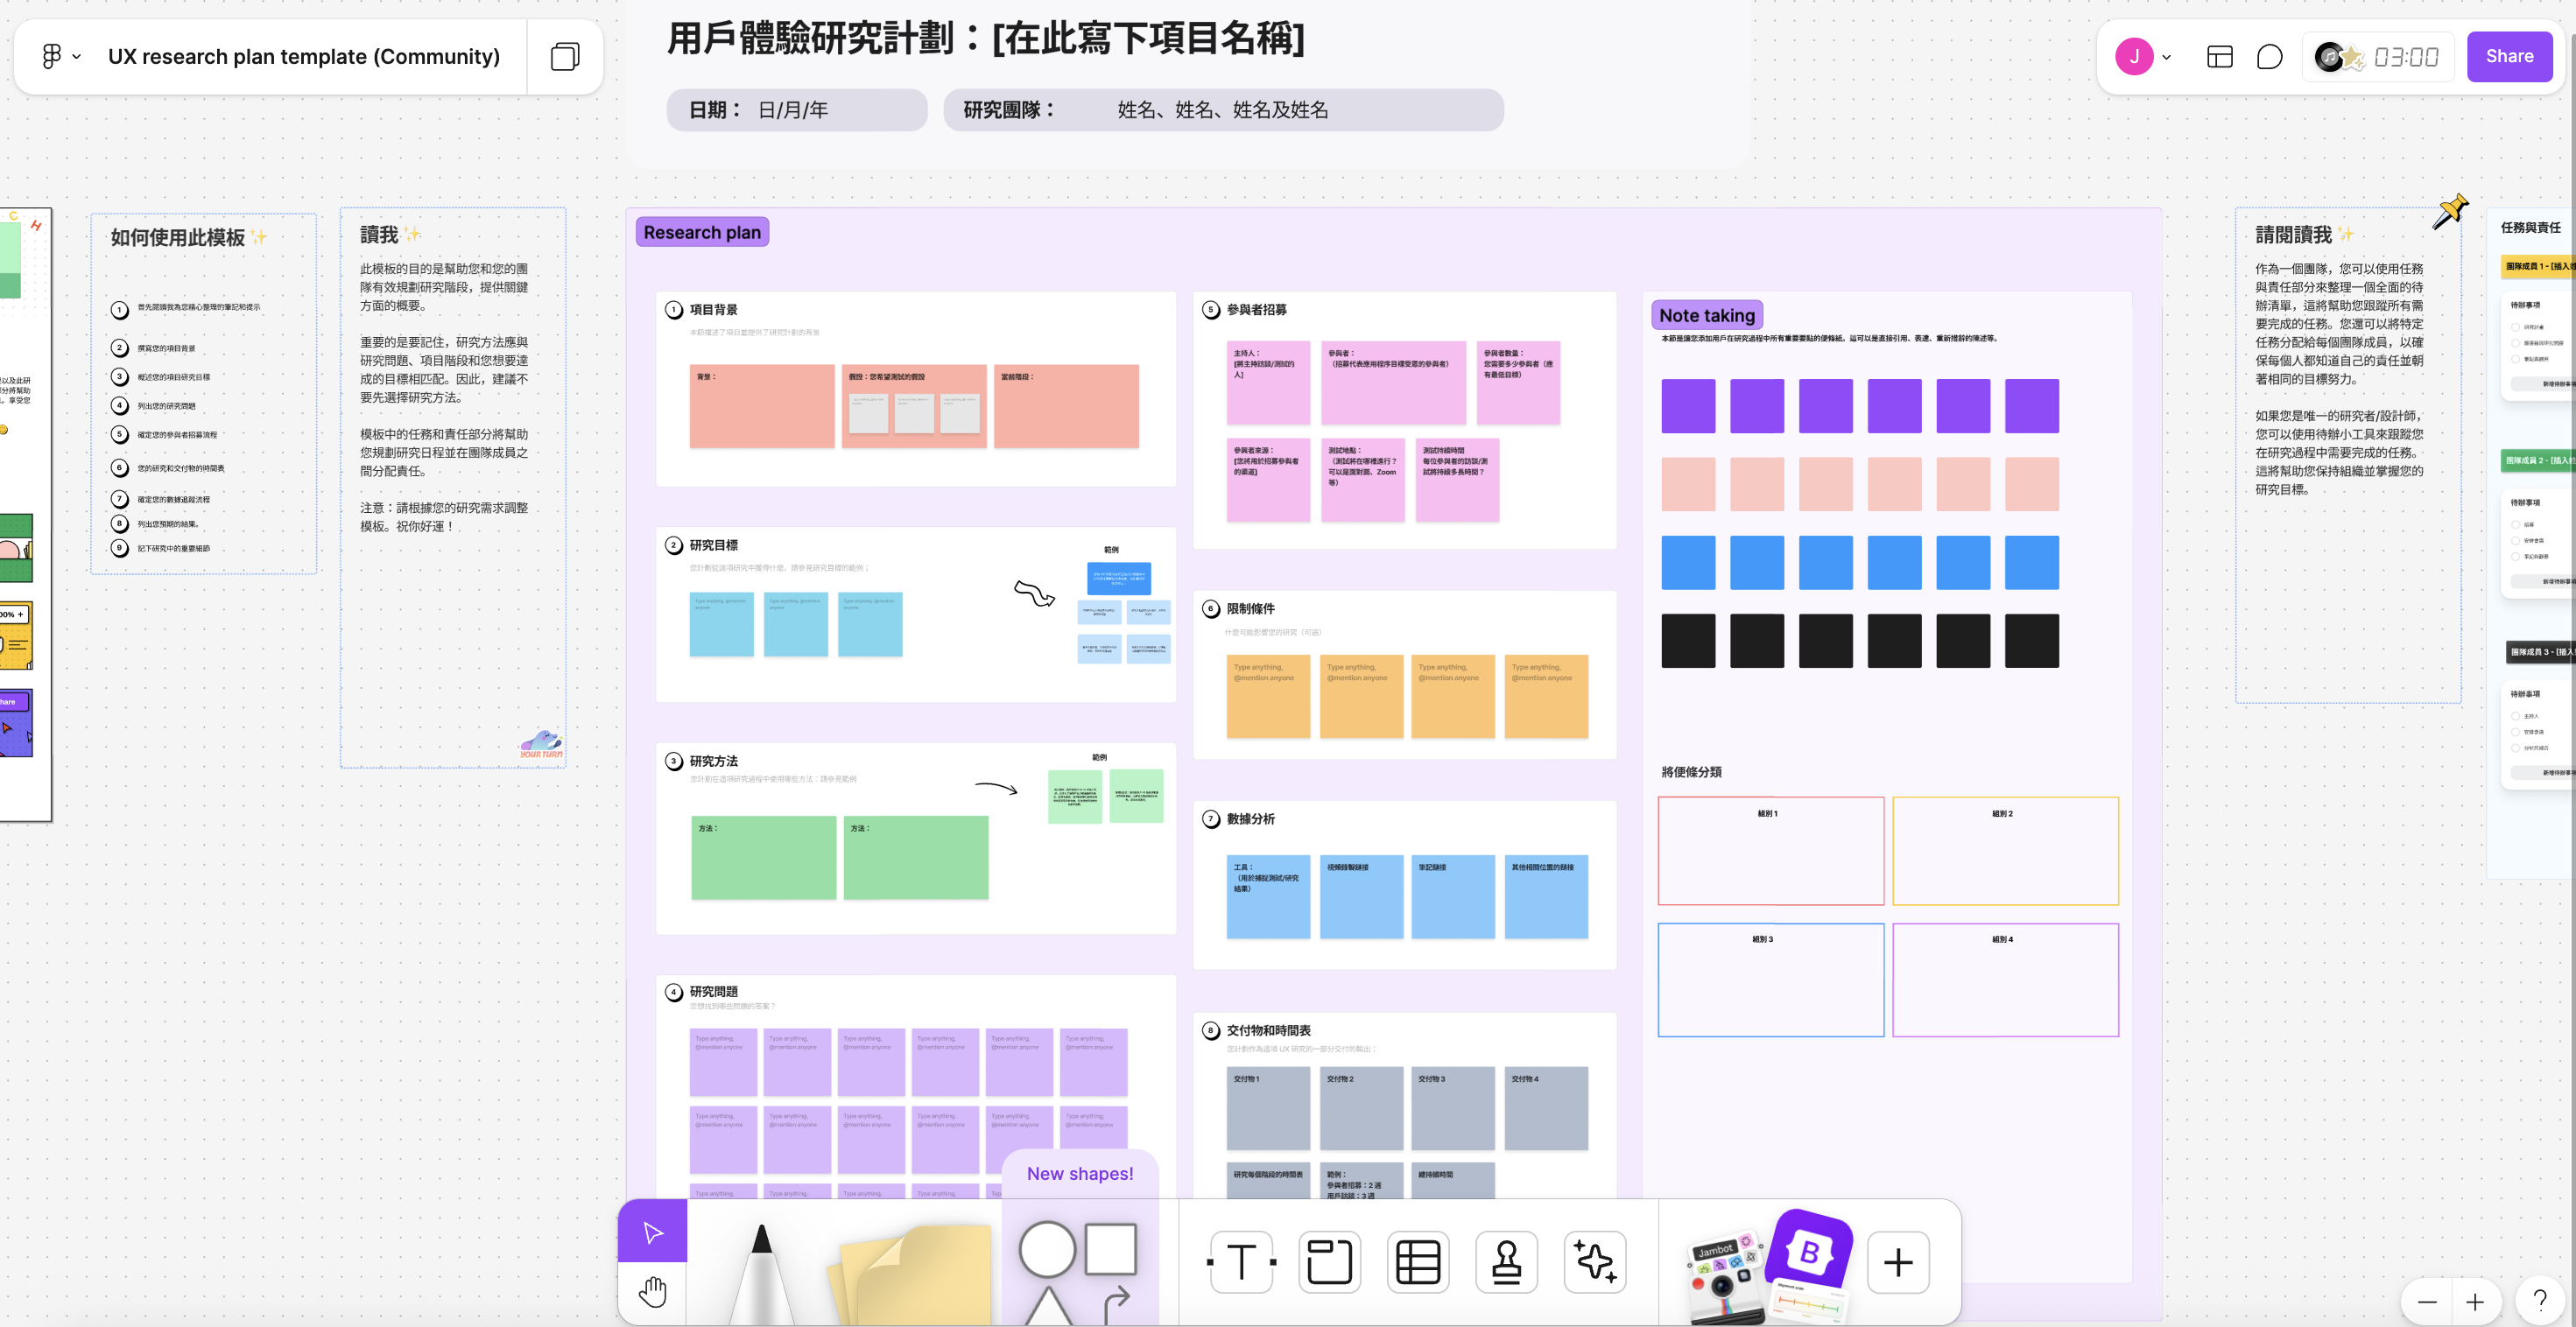Create a section with the section tool

coord(1329,1262)
